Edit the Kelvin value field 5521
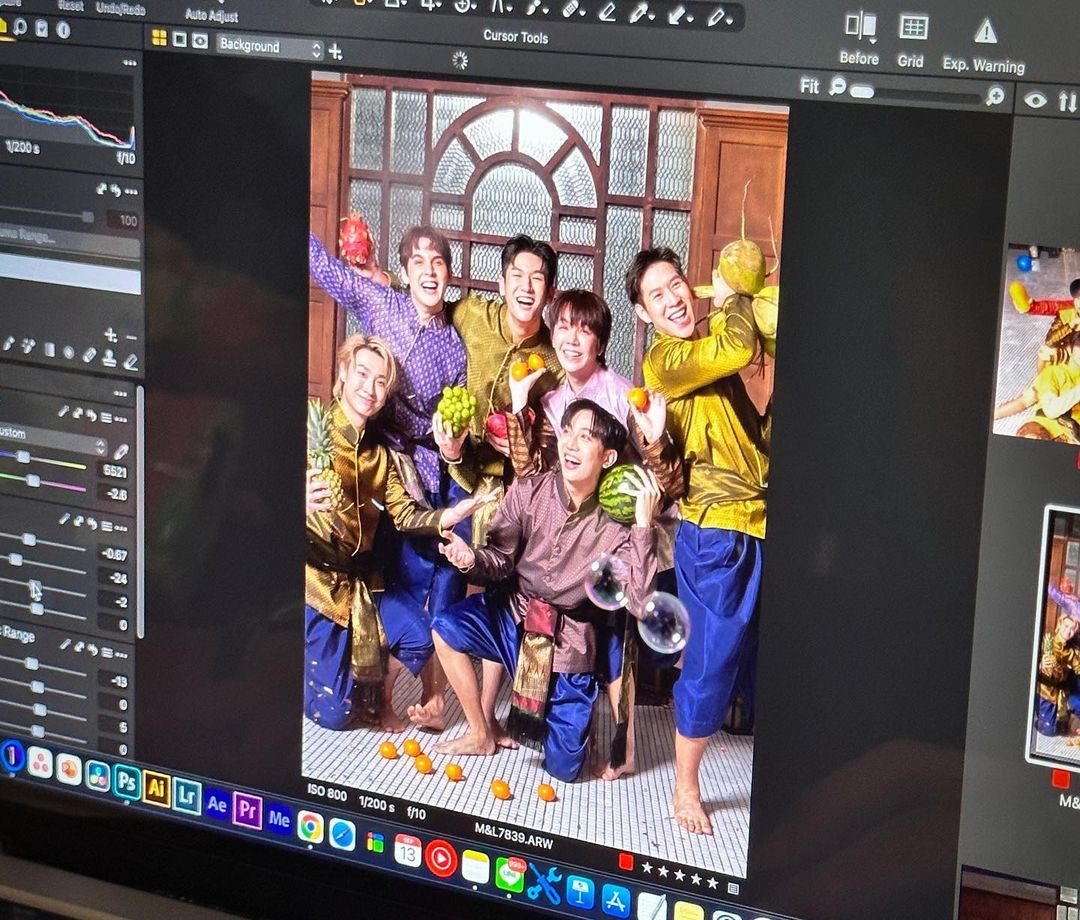 point(114,472)
